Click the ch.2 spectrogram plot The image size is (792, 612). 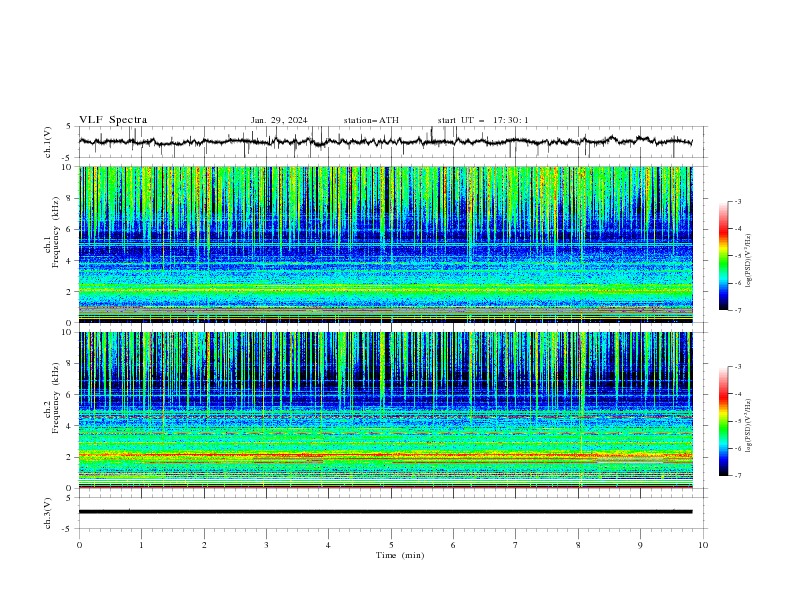(386, 410)
